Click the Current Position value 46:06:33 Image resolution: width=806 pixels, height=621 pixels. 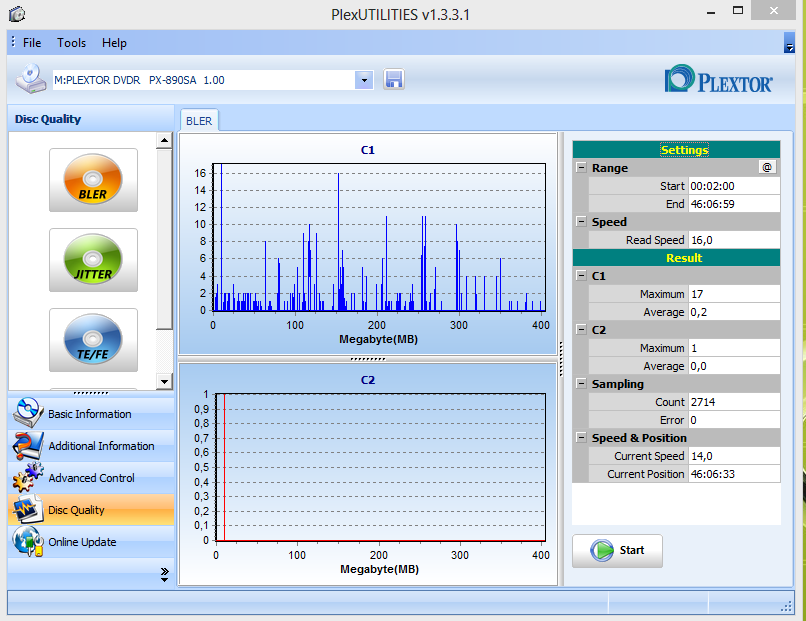pyautogui.click(x=734, y=473)
